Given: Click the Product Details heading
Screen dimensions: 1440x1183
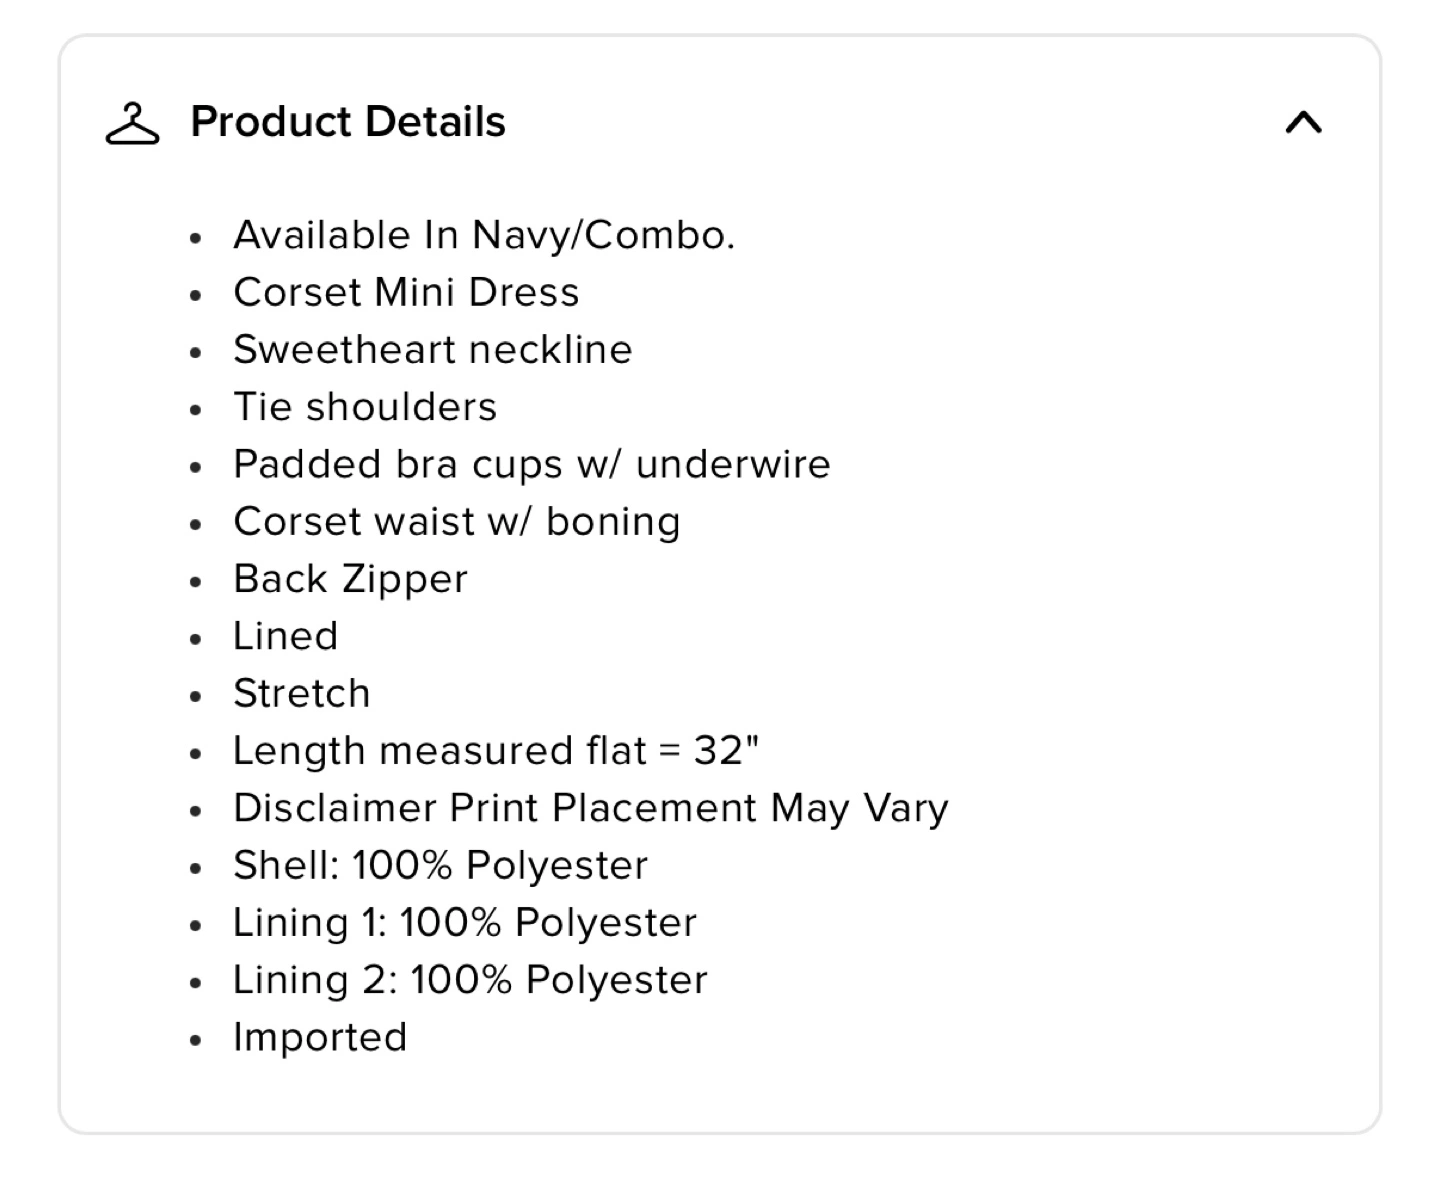Looking at the screenshot, I should pyautogui.click(x=348, y=122).
